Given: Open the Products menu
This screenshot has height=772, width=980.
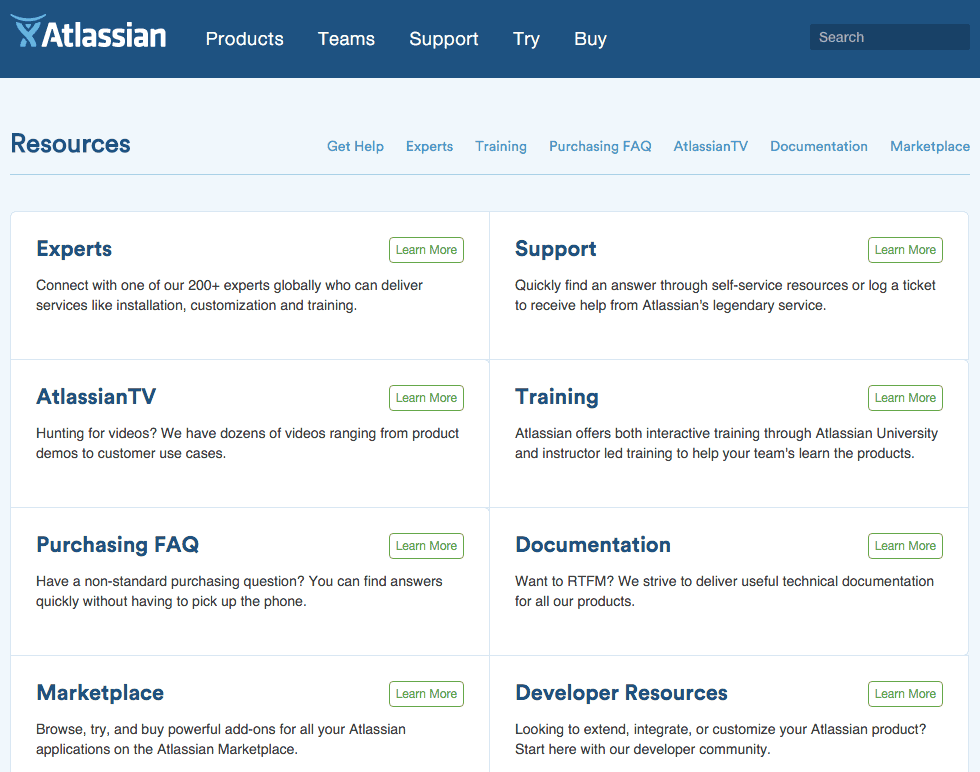Looking at the screenshot, I should [x=244, y=39].
